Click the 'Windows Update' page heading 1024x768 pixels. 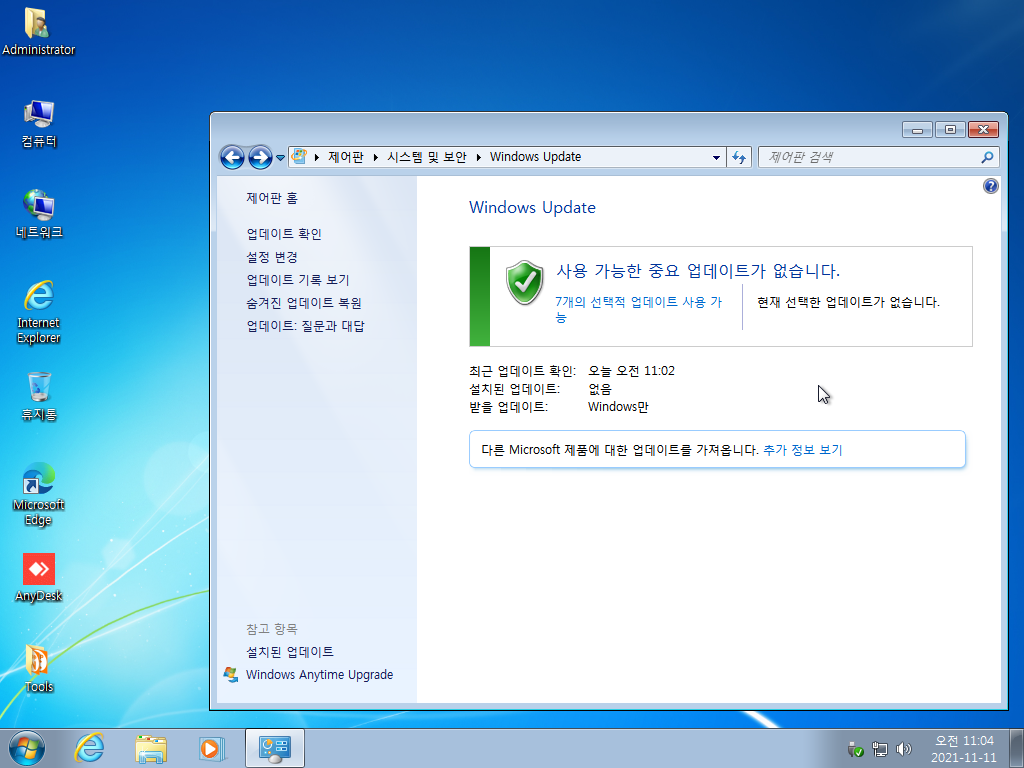[532, 208]
